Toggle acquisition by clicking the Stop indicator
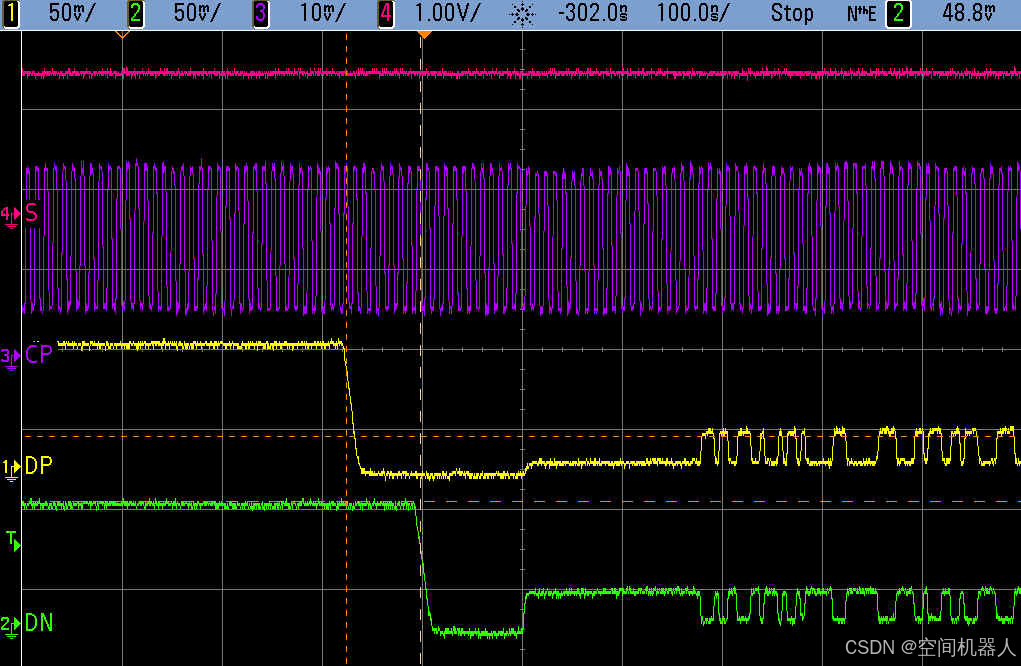1021x666 pixels. tap(792, 13)
